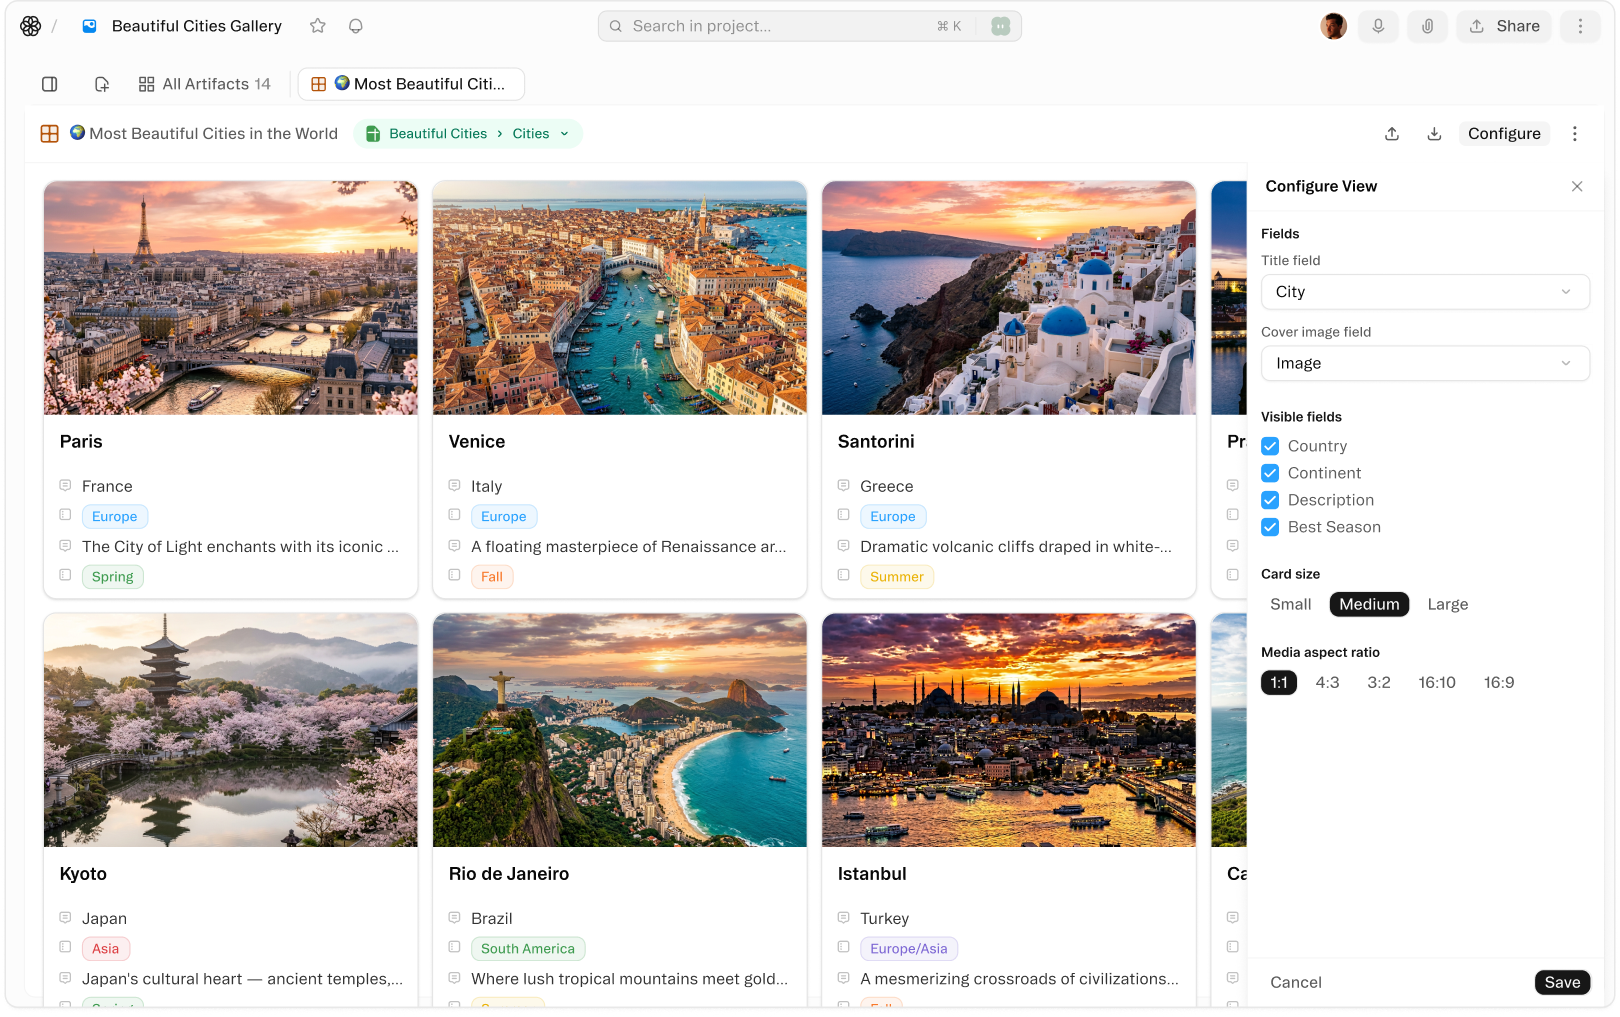Viewport: 1620px width, 1017px height.
Task: Click the microphone icon in header
Action: point(1378,26)
